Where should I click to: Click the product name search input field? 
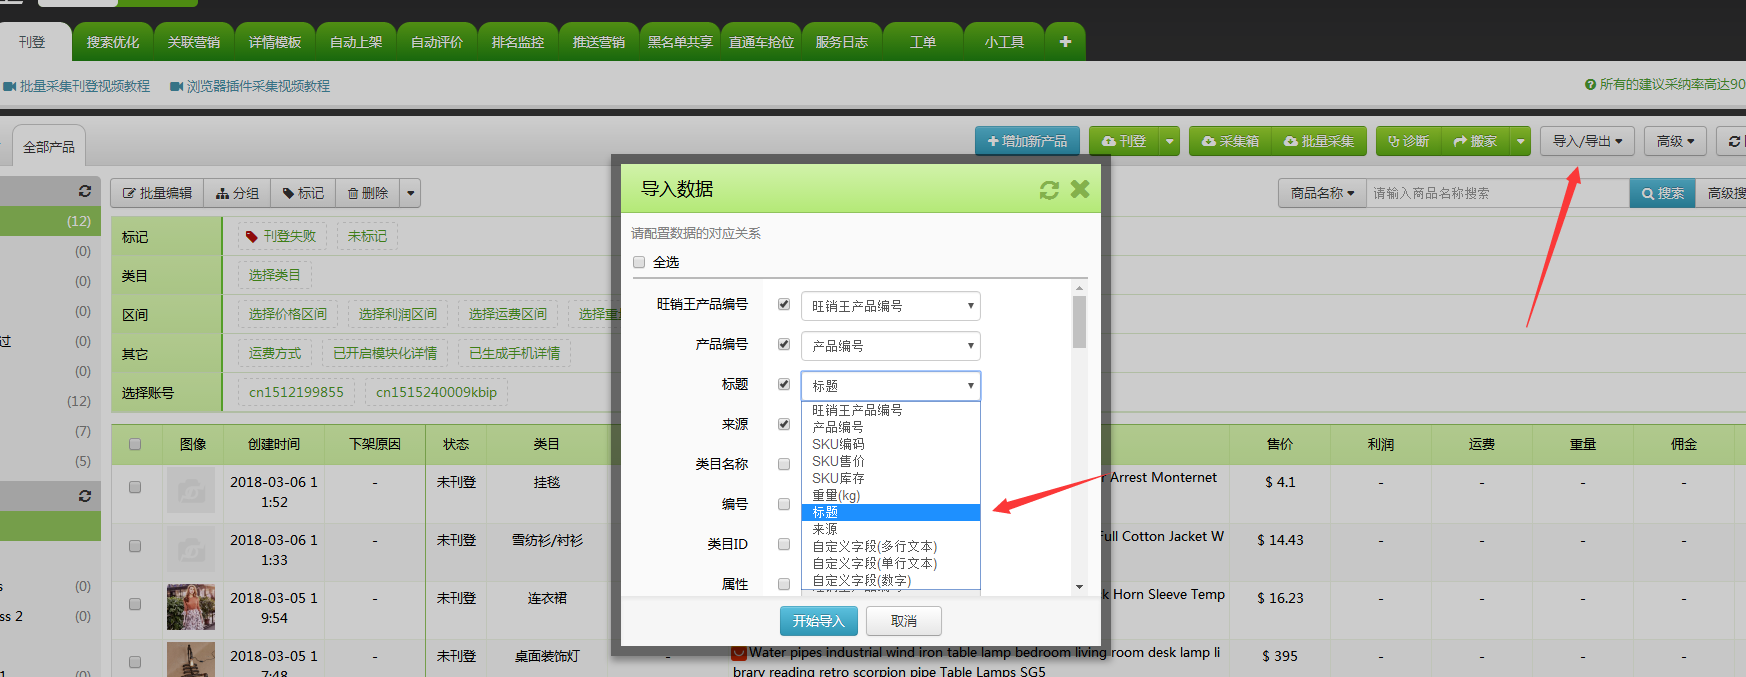click(x=1498, y=193)
